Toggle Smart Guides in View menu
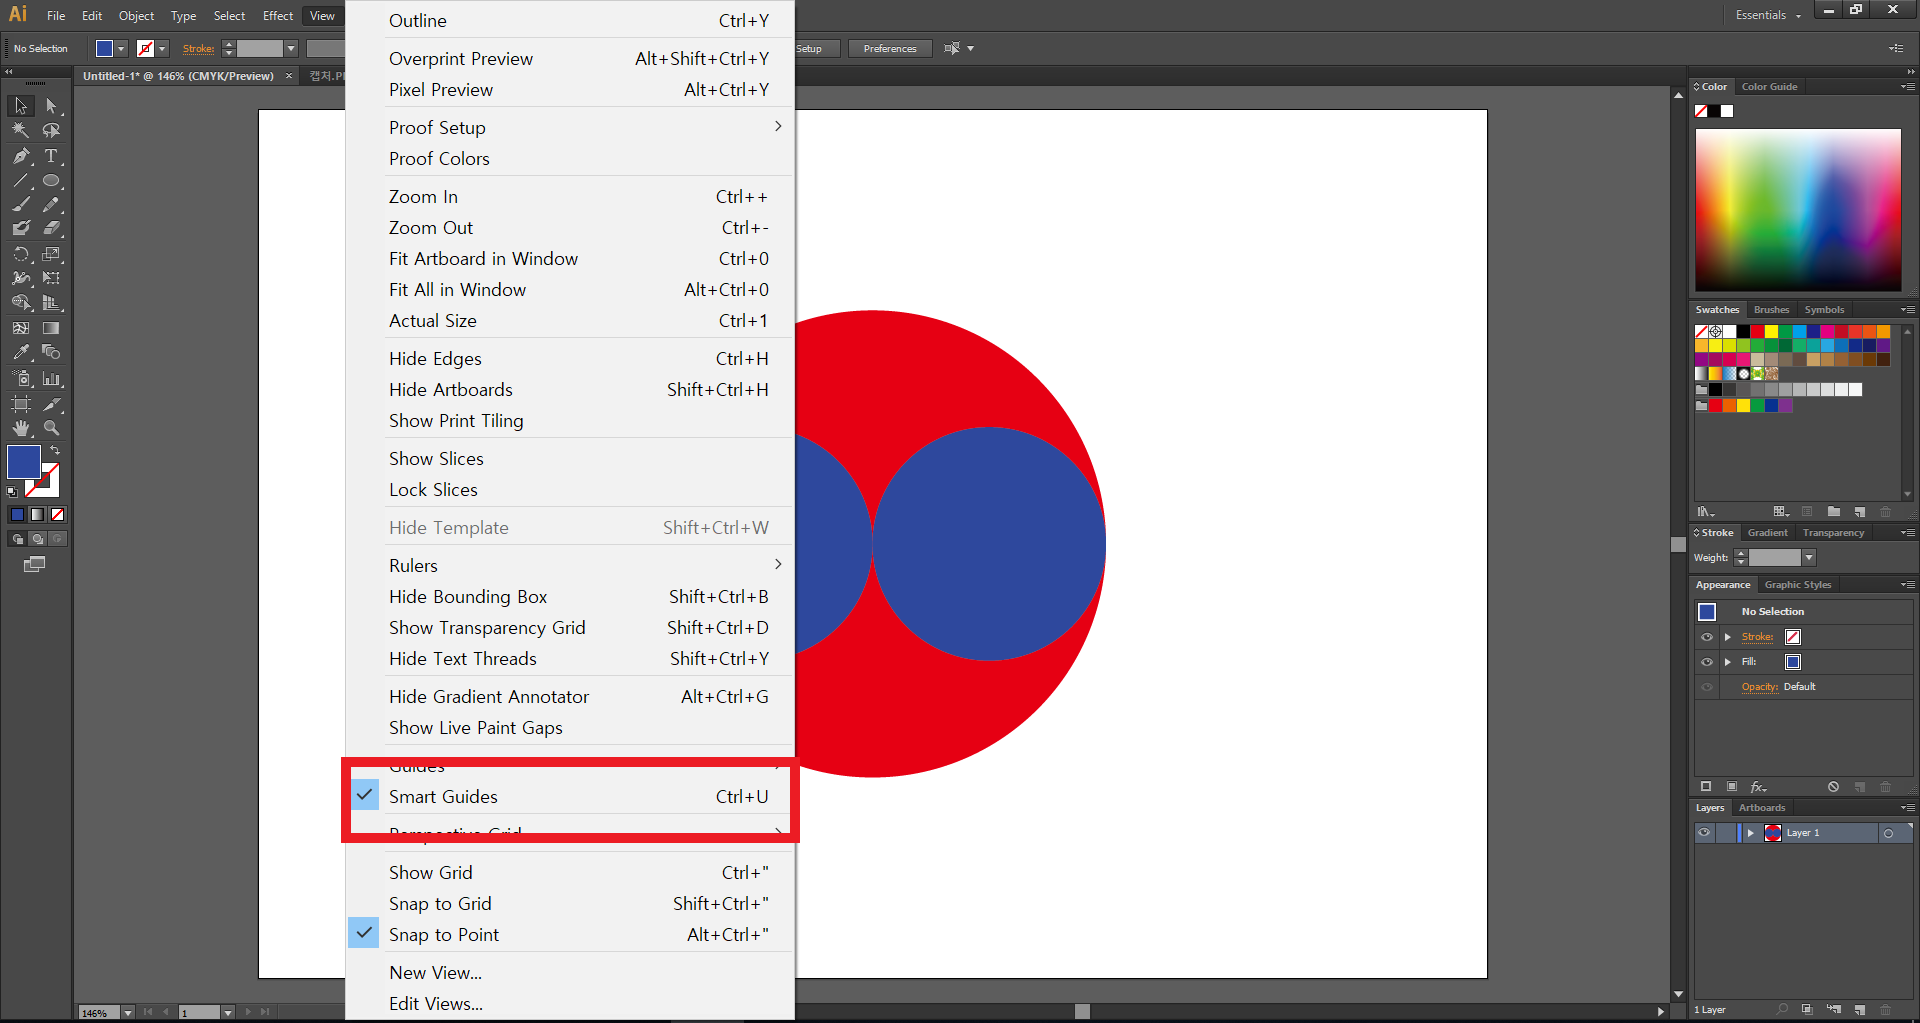Viewport: 1920px width, 1023px height. pos(570,797)
